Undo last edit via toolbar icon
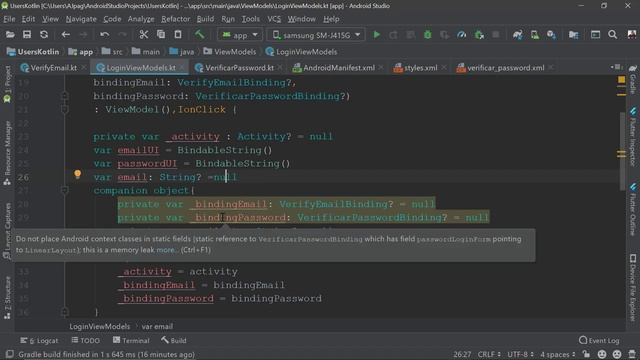This screenshot has height=360, width=640. [x=104, y=35]
